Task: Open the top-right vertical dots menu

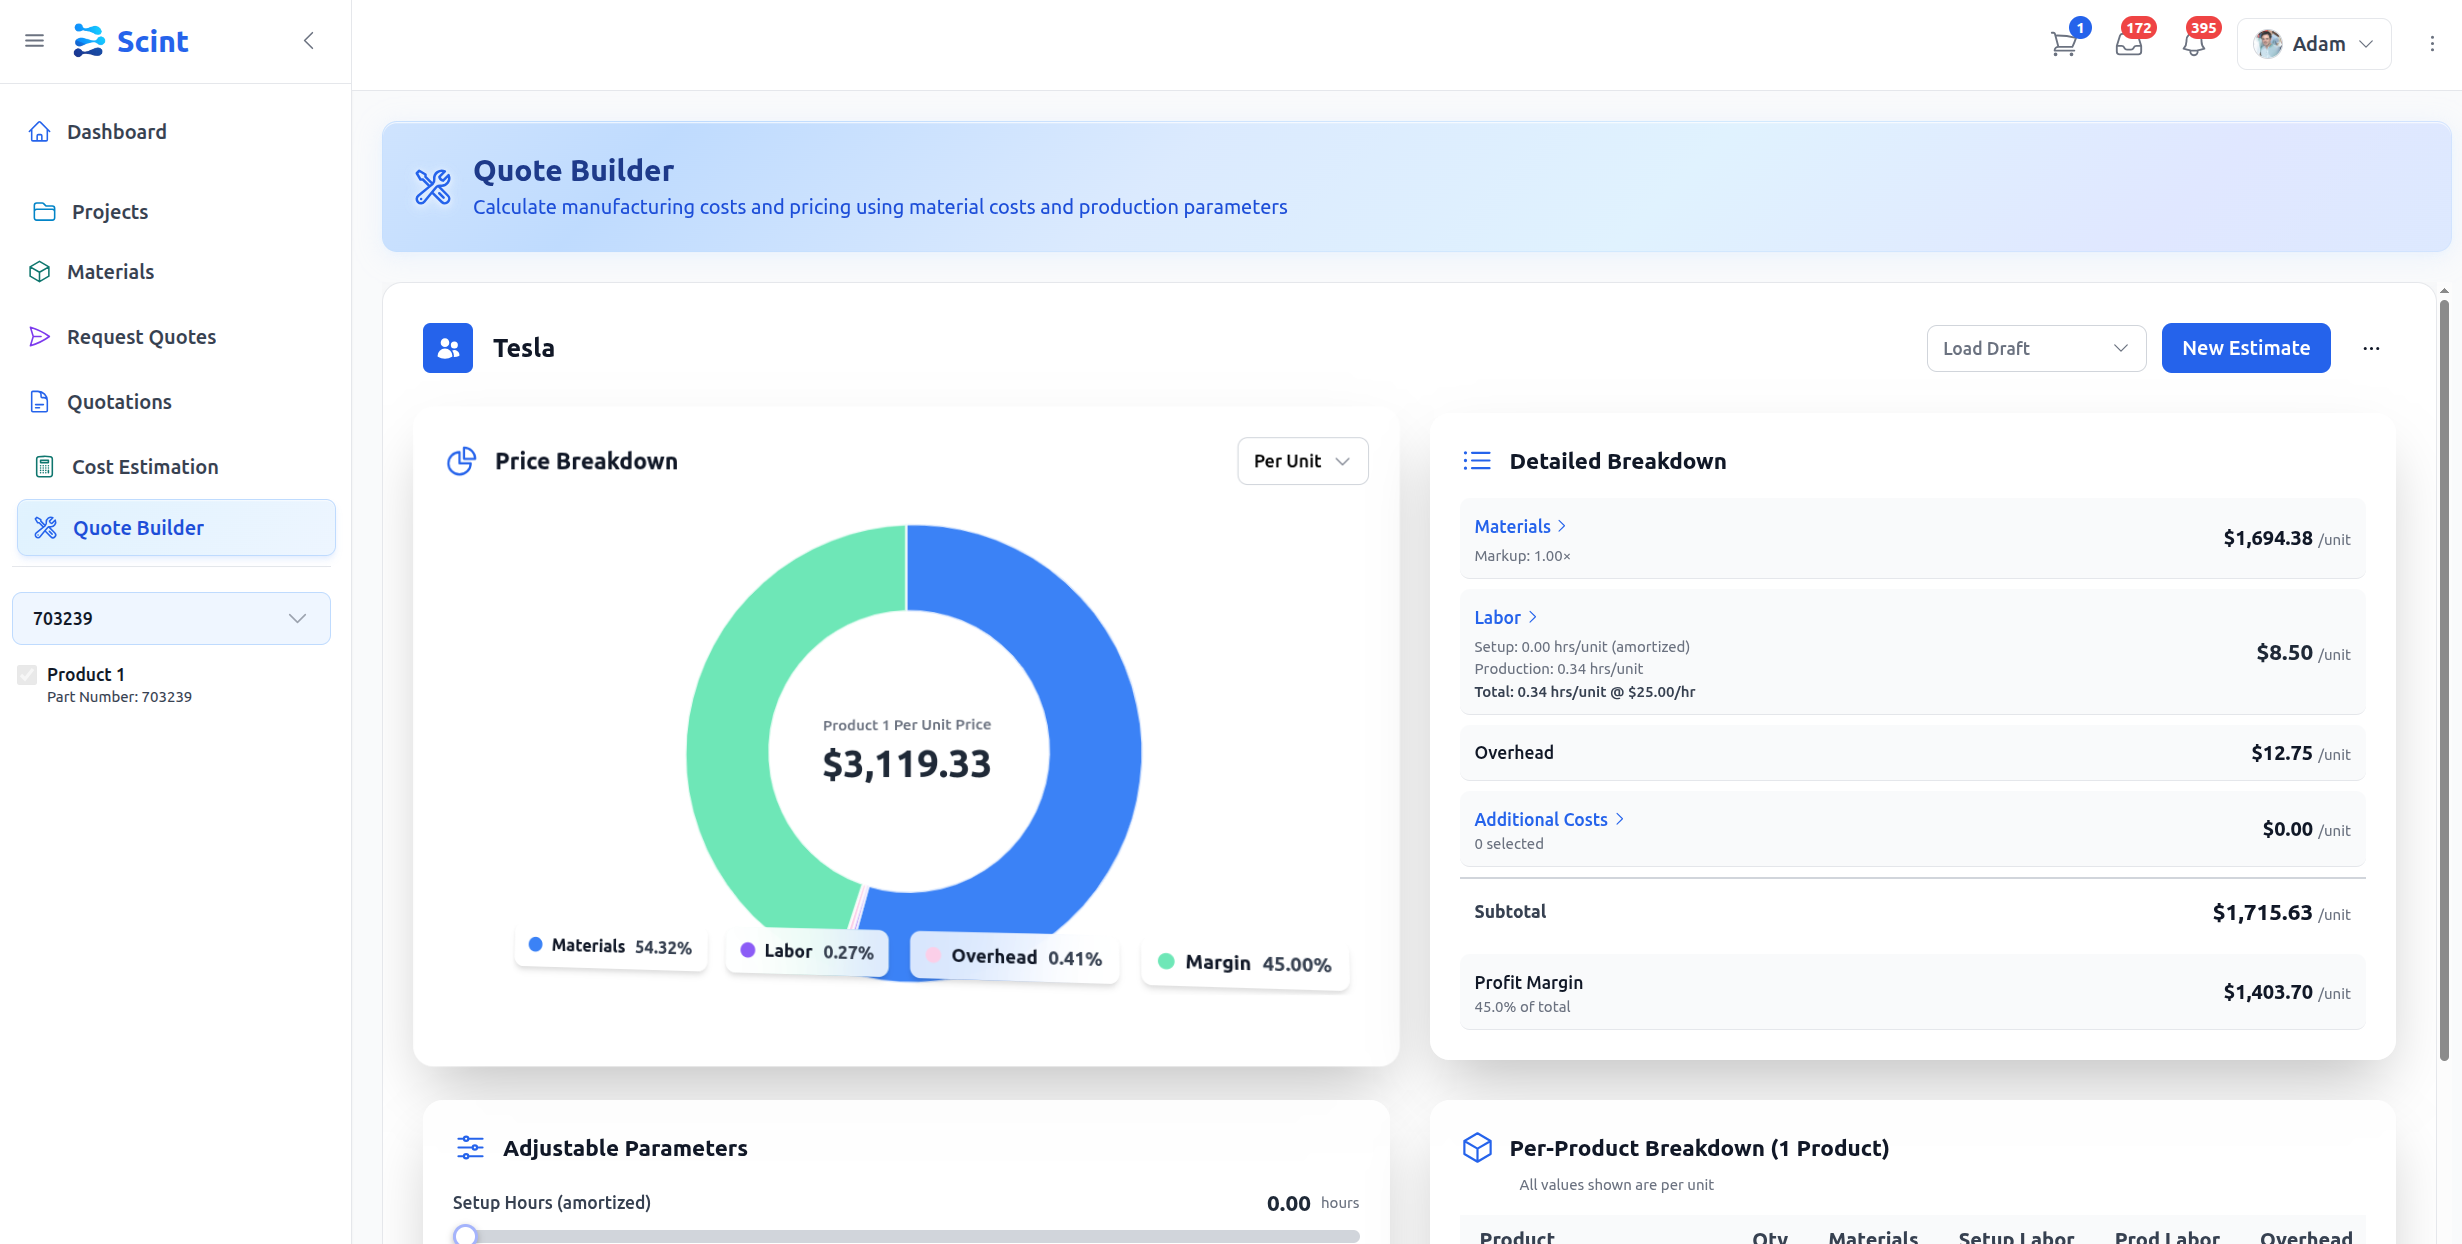Action: (2432, 44)
